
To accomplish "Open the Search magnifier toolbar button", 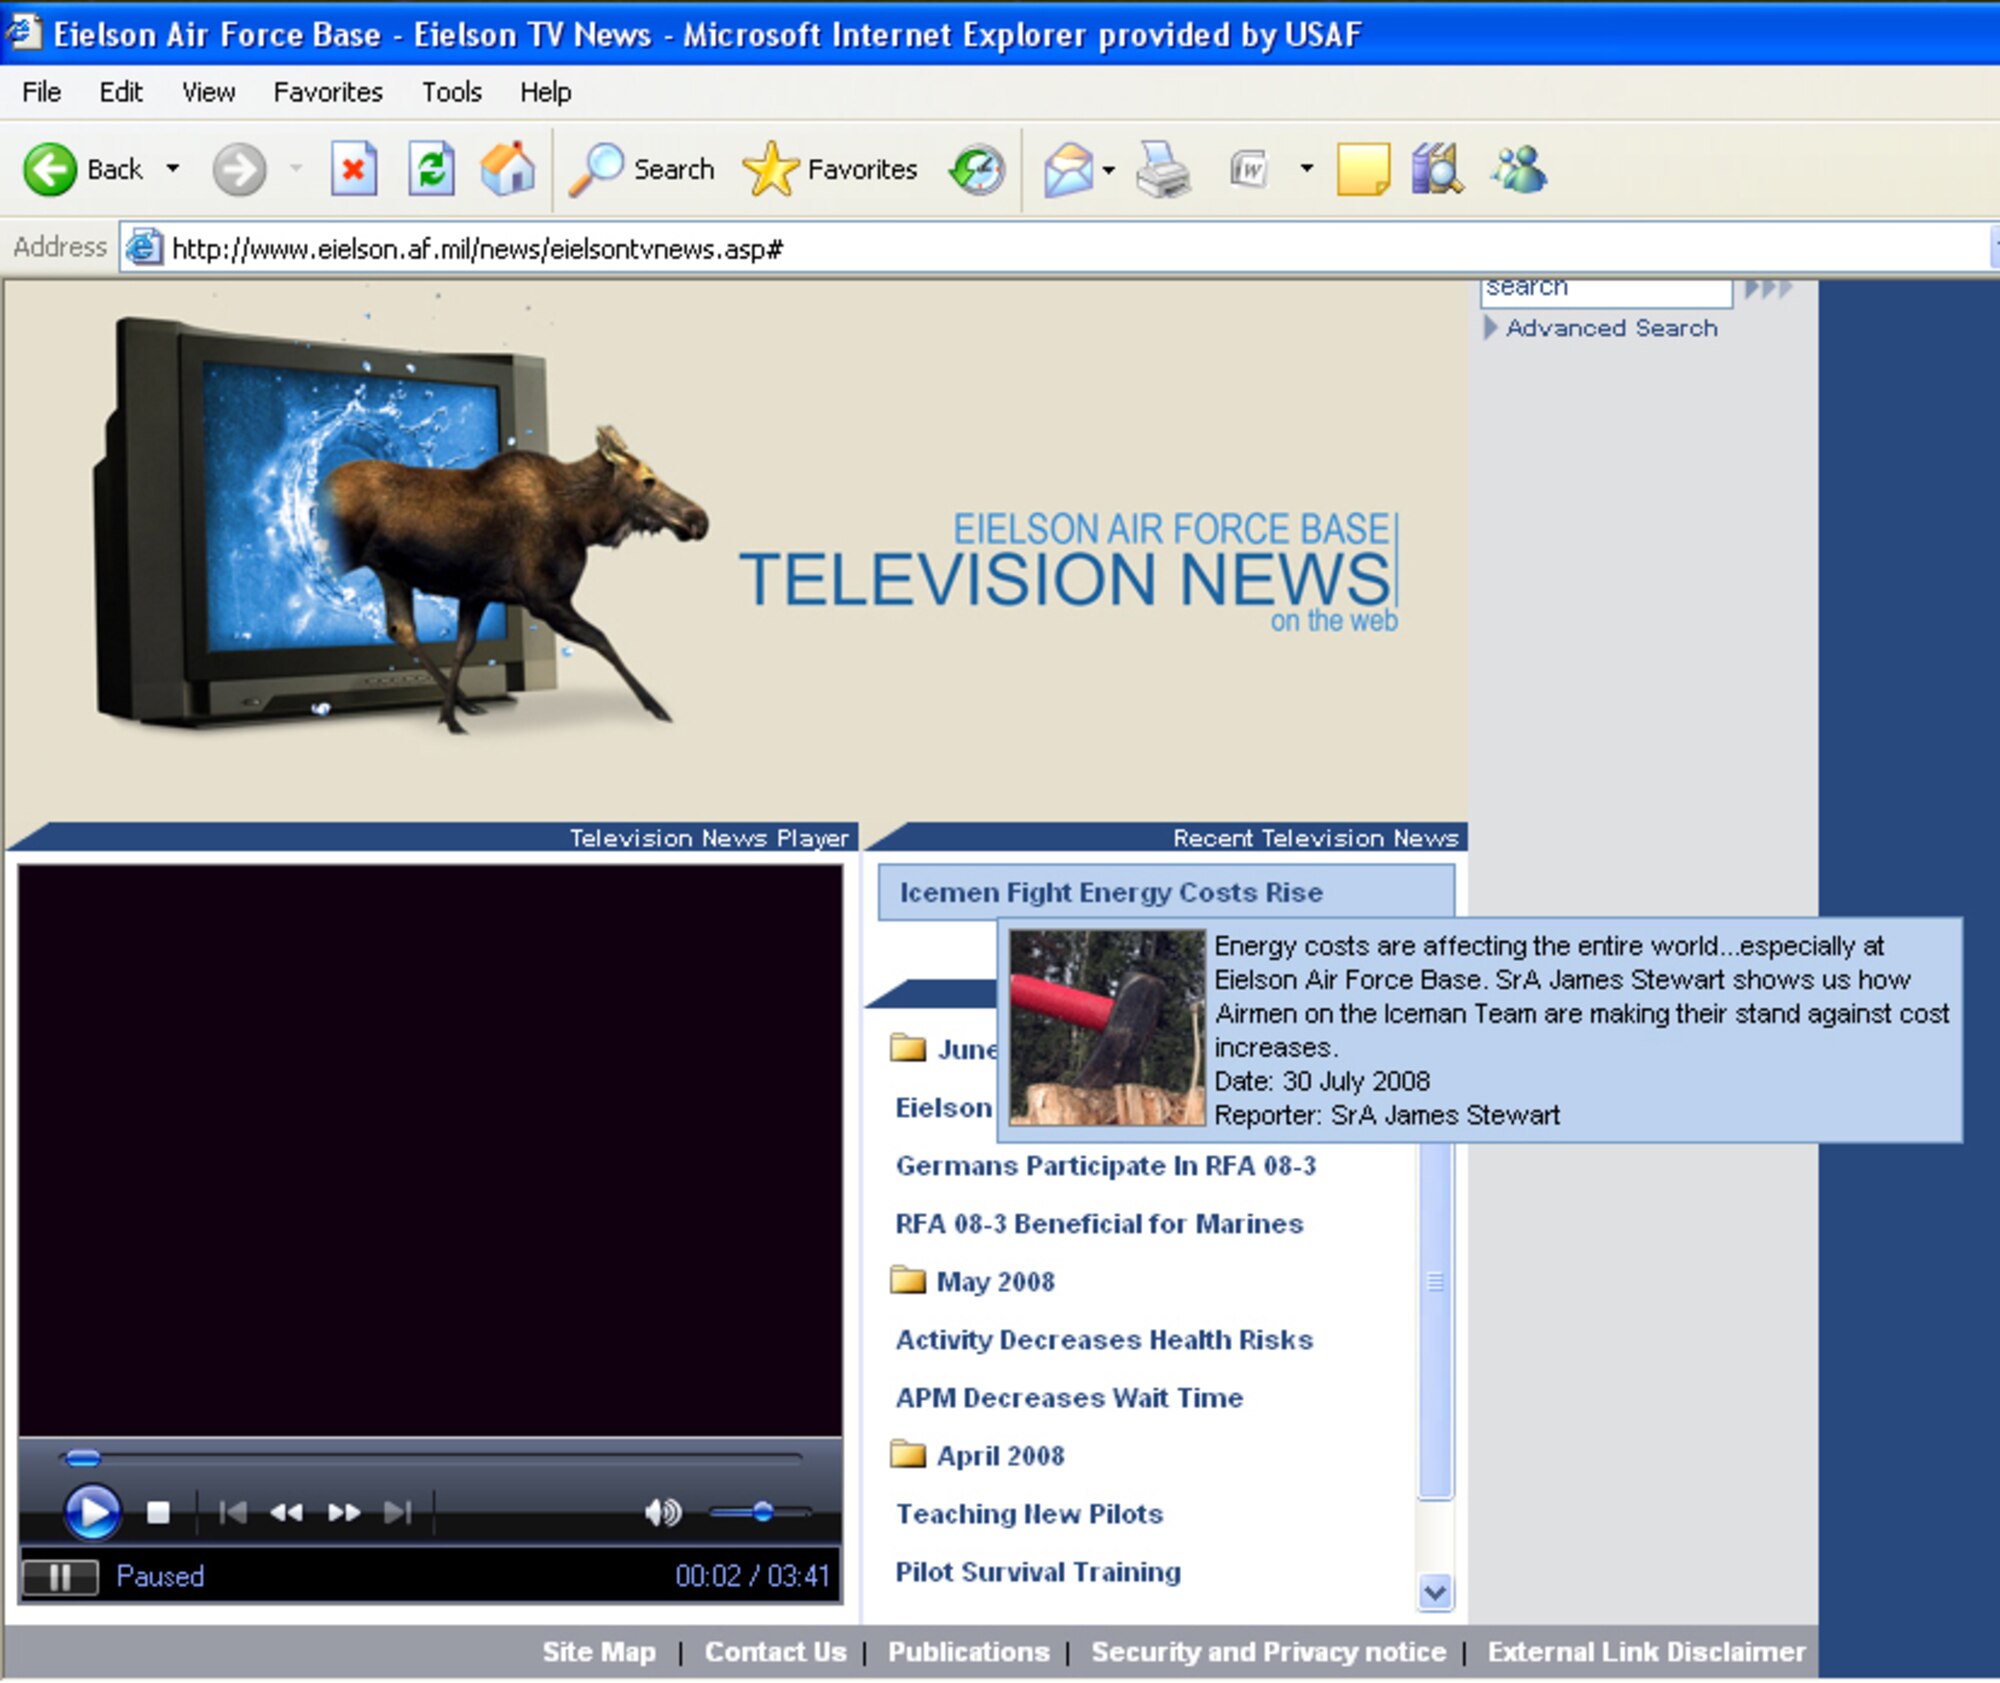I will click(642, 169).
